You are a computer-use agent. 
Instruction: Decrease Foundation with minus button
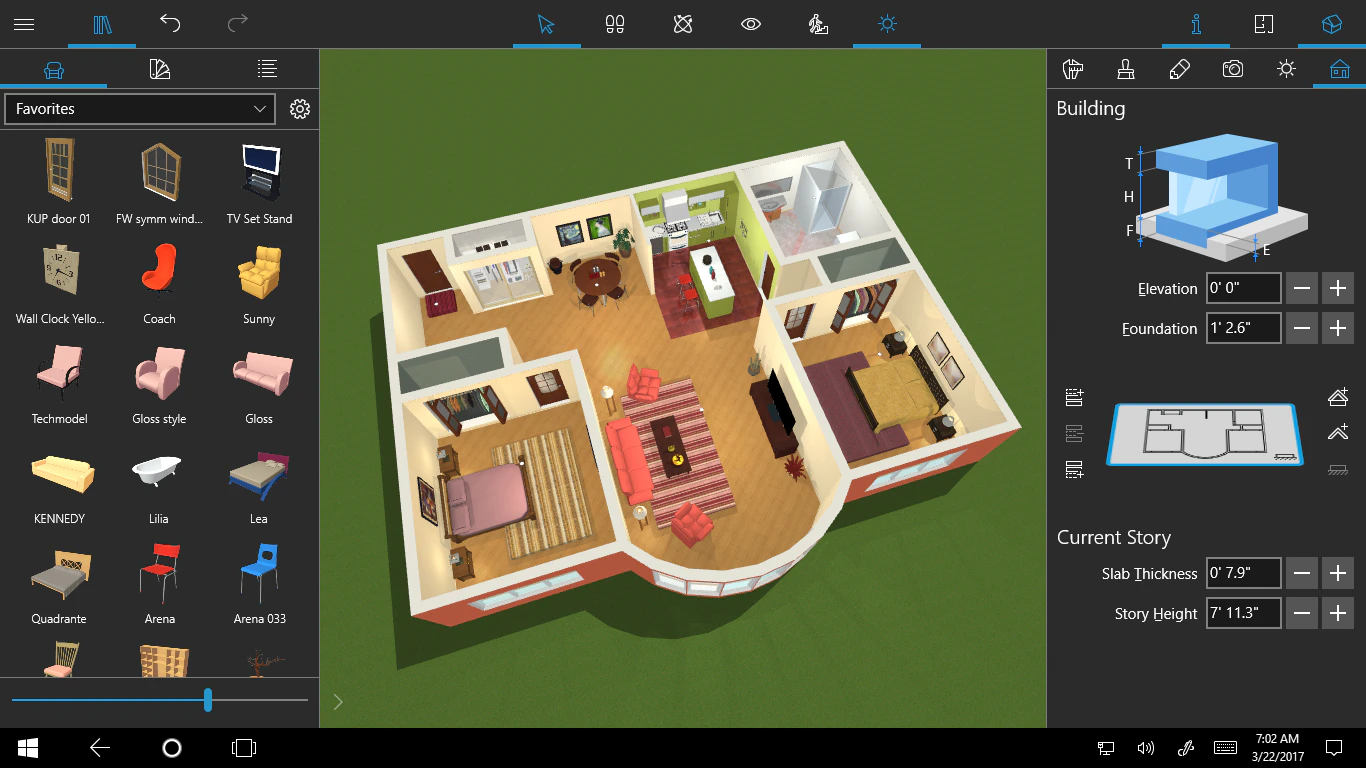(1302, 328)
